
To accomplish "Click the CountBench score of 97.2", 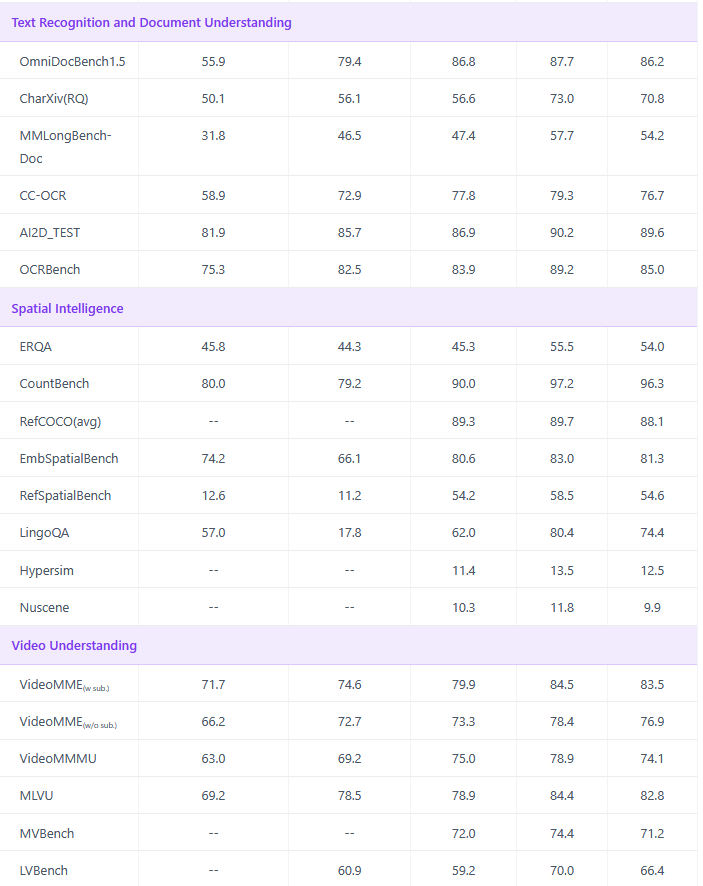I will pos(562,384).
